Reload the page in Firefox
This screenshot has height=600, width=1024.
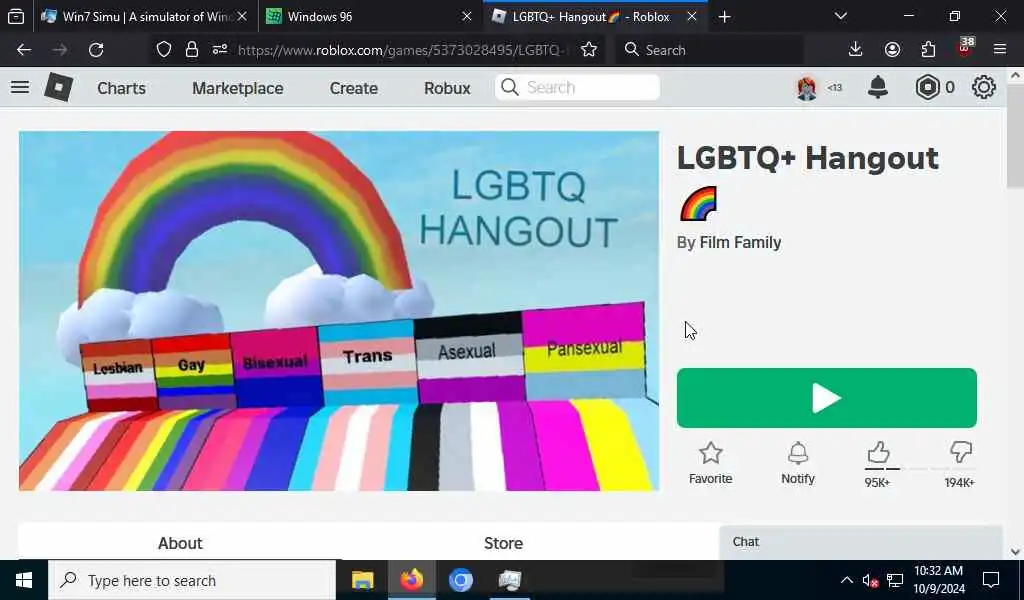coord(96,50)
